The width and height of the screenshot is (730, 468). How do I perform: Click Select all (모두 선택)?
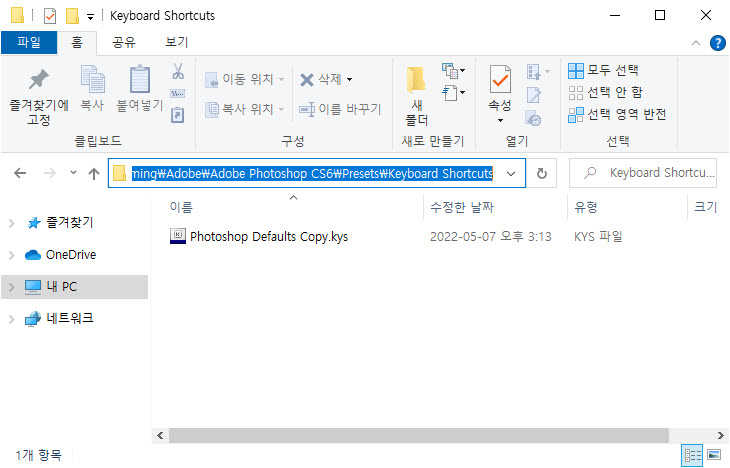coord(603,71)
